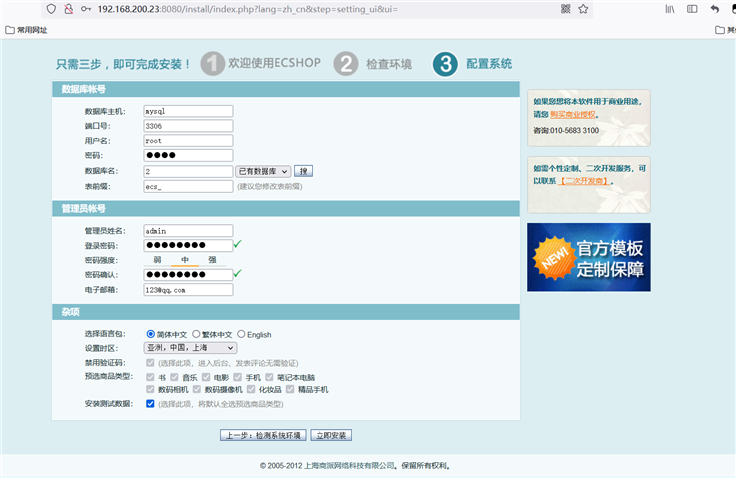Click the 登录密码 input field

[x=188, y=245]
